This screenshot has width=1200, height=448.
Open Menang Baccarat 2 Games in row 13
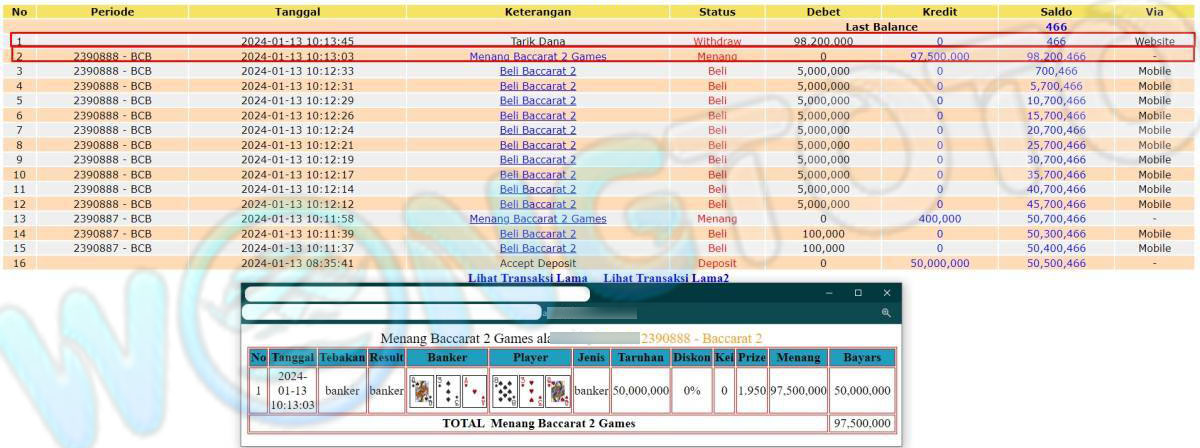[x=538, y=219]
